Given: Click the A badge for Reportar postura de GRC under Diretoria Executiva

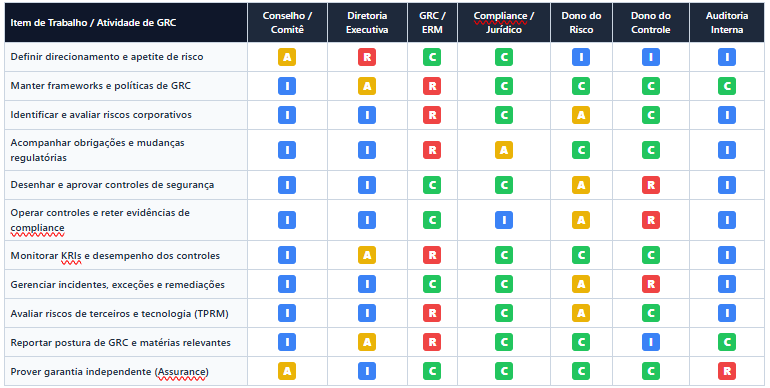Looking at the screenshot, I should (367, 342).
